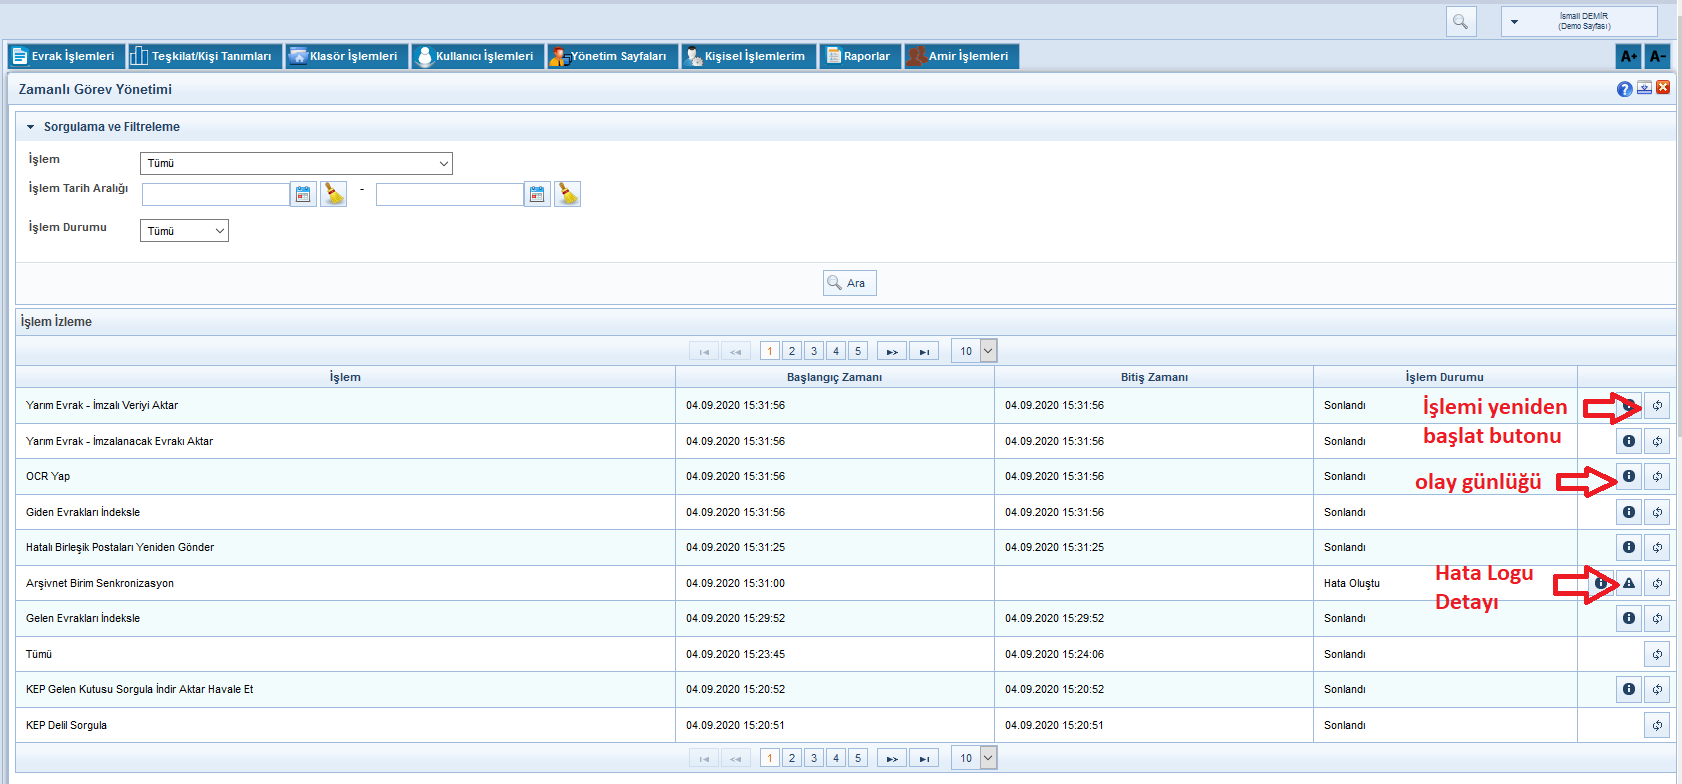
Task: Clear the end date with broom icon
Action: point(568,194)
